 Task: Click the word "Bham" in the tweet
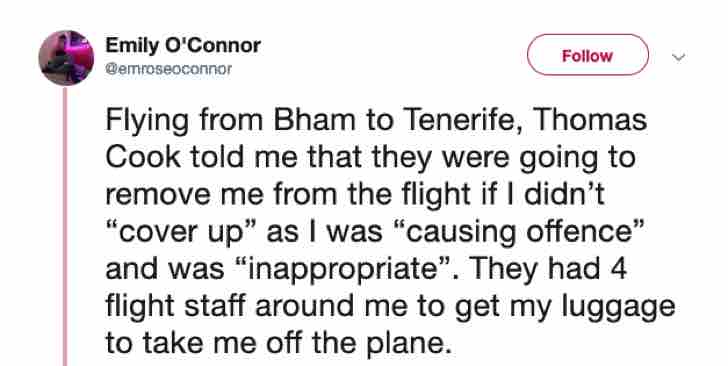[x=313, y=119]
